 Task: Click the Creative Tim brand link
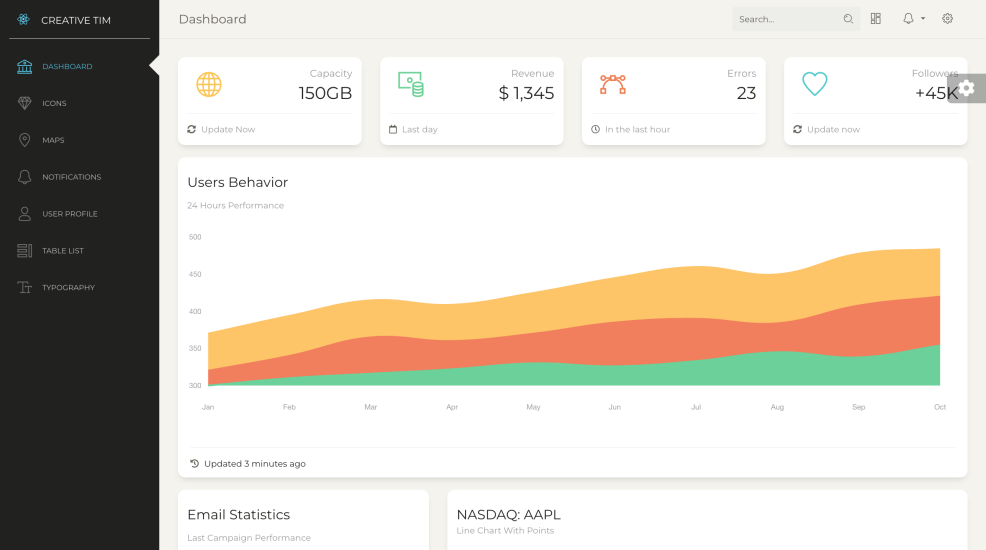pyautogui.click(x=76, y=20)
